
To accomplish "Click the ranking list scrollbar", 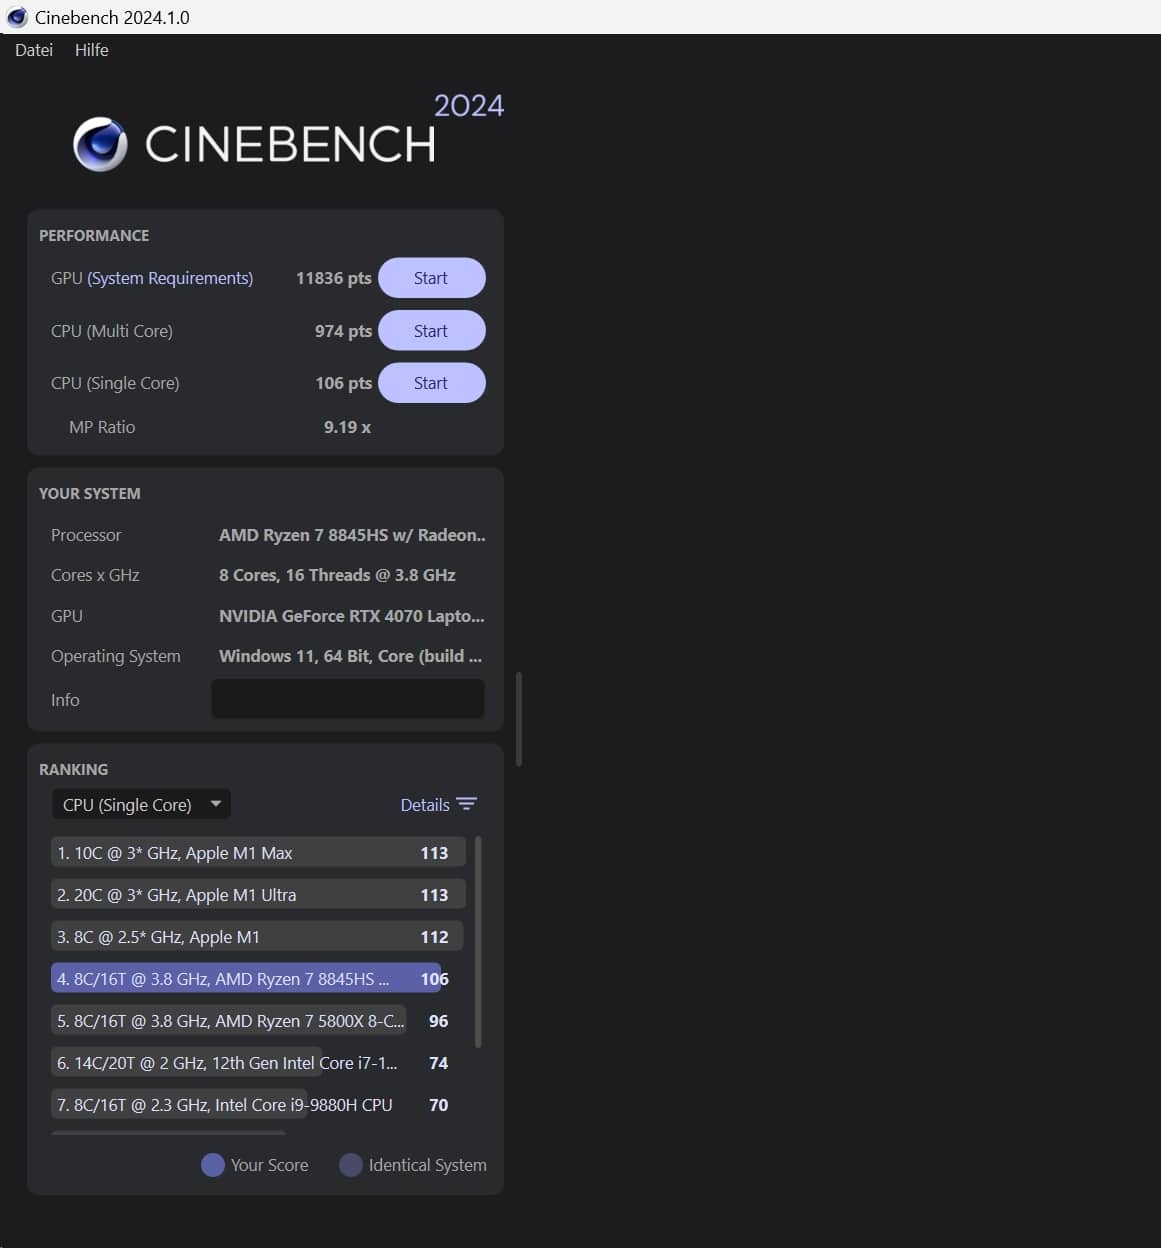I will [478, 942].
